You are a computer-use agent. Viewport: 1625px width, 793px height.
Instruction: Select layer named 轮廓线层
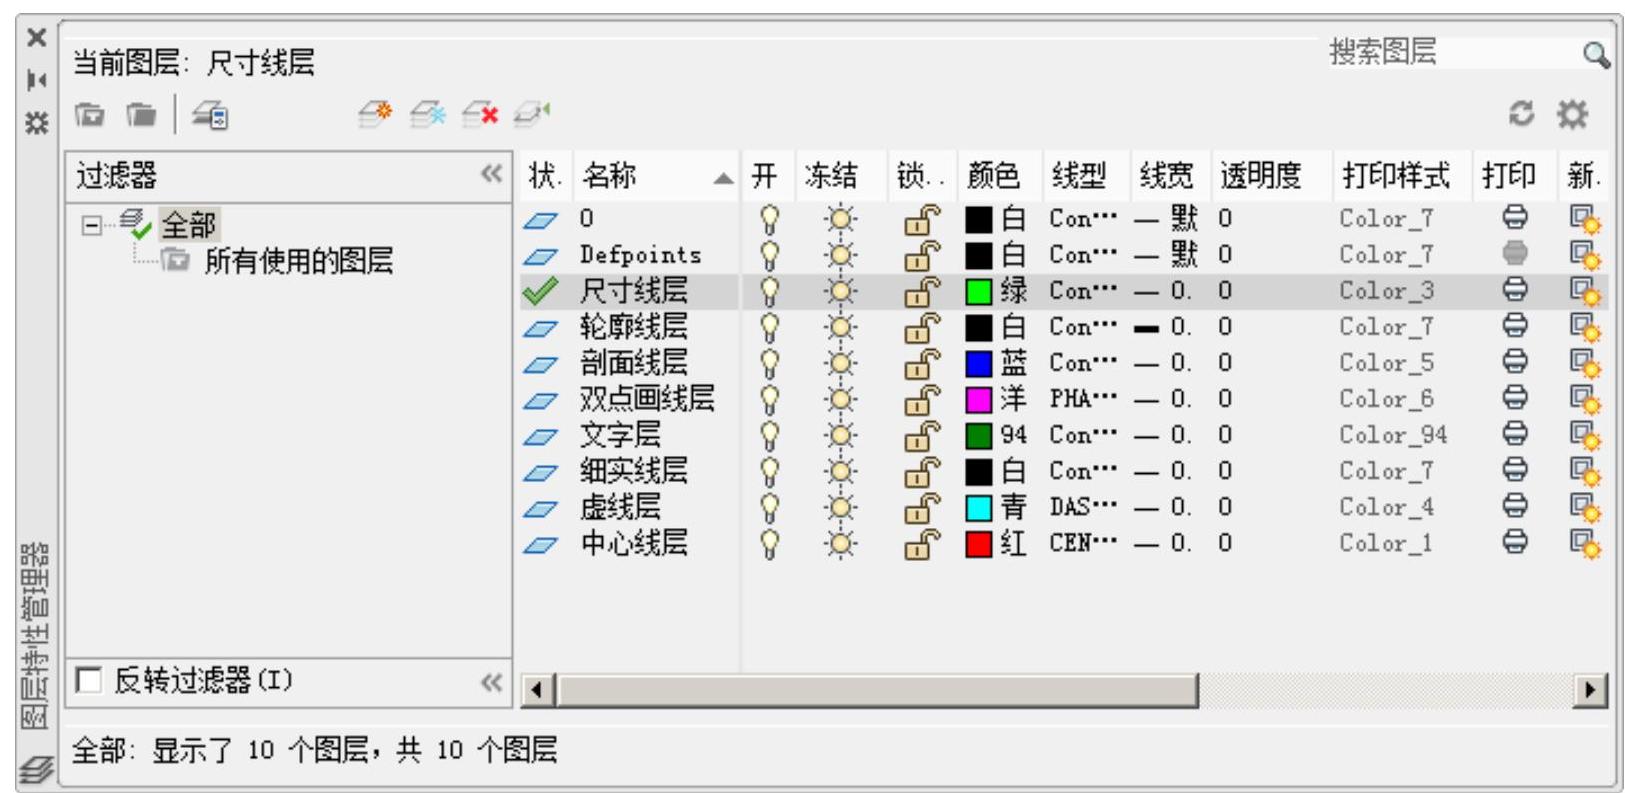[633, 327]
